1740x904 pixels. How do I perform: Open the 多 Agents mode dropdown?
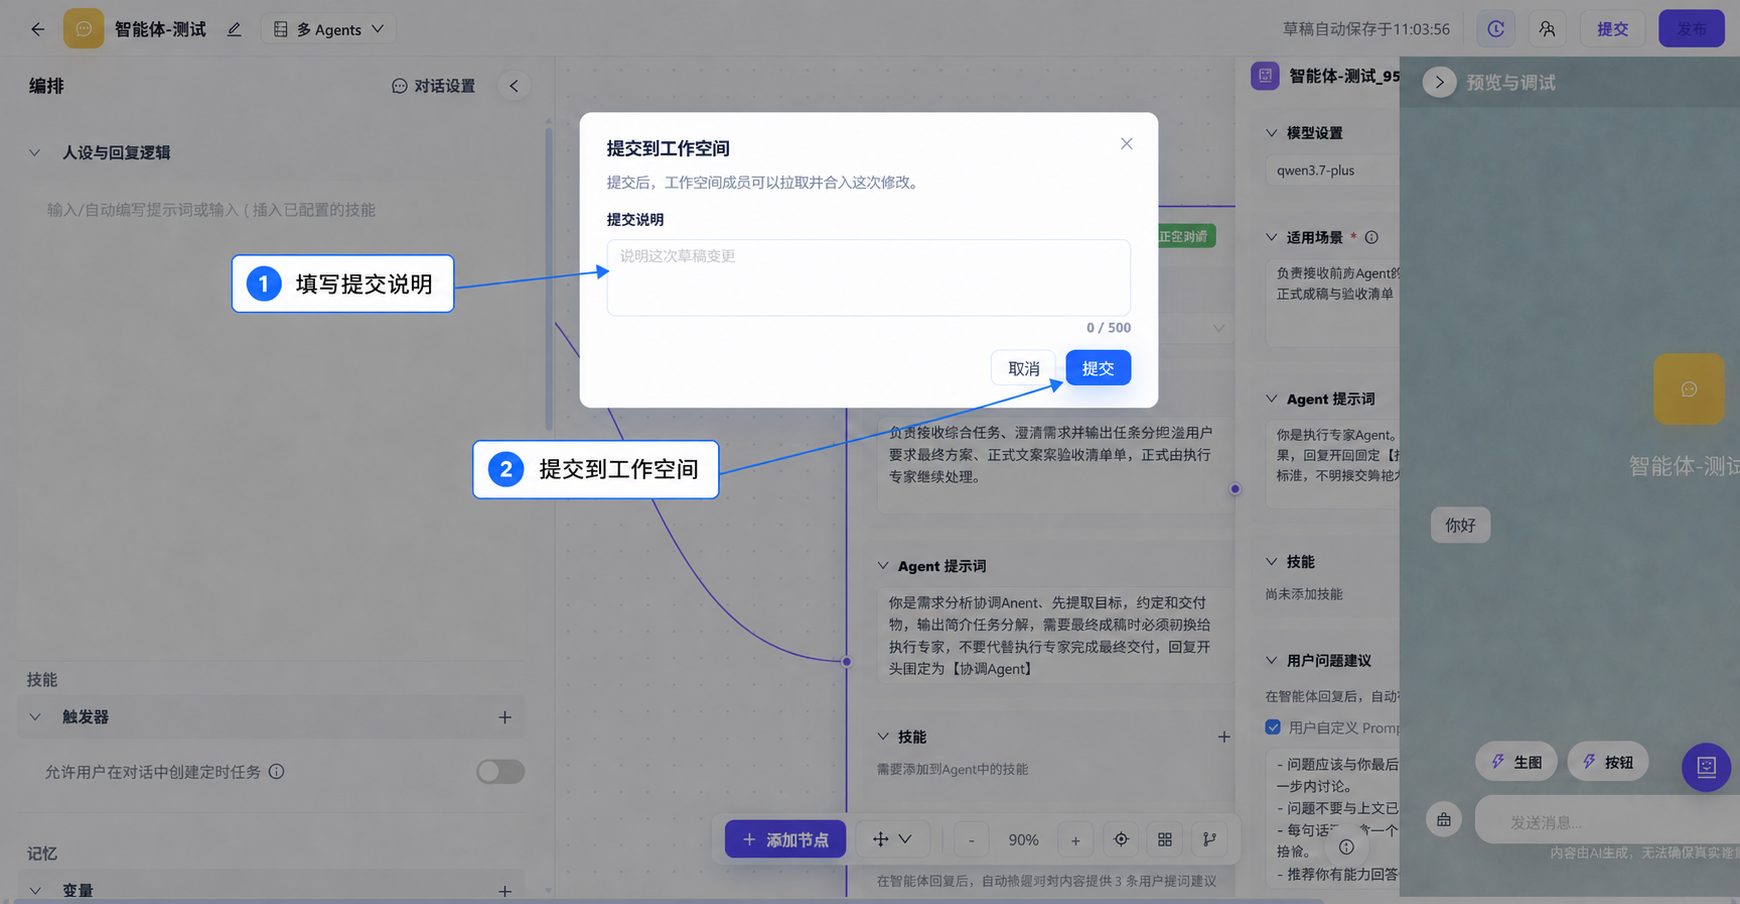tap(329, 29)
